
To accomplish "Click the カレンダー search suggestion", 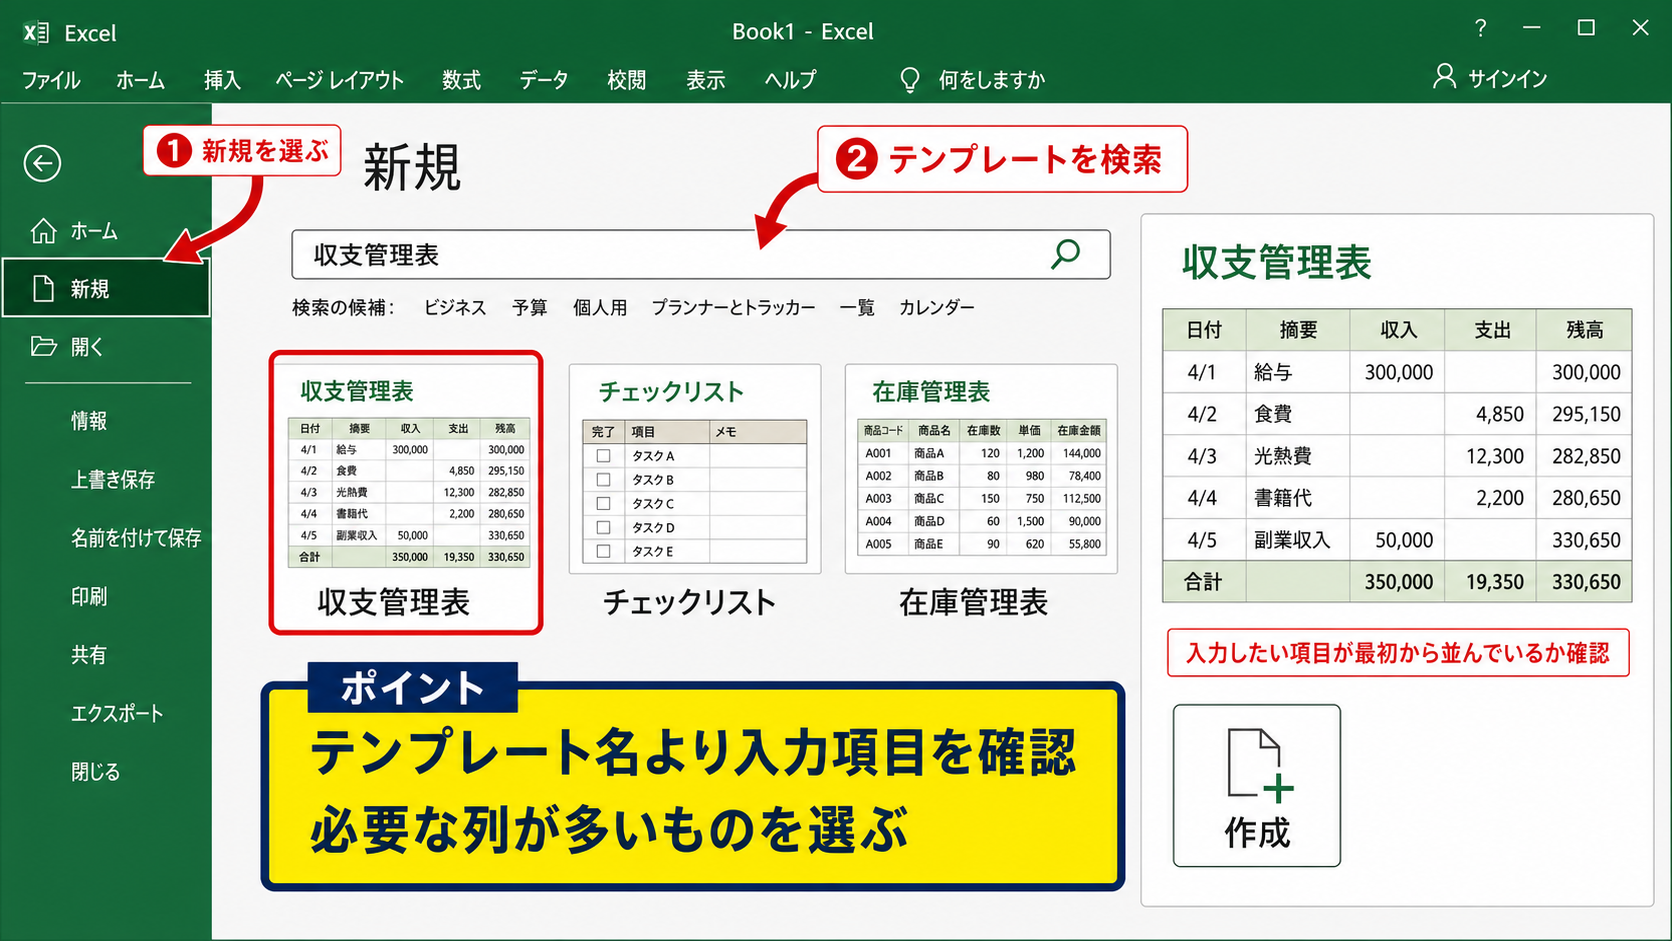I will 937,308.
